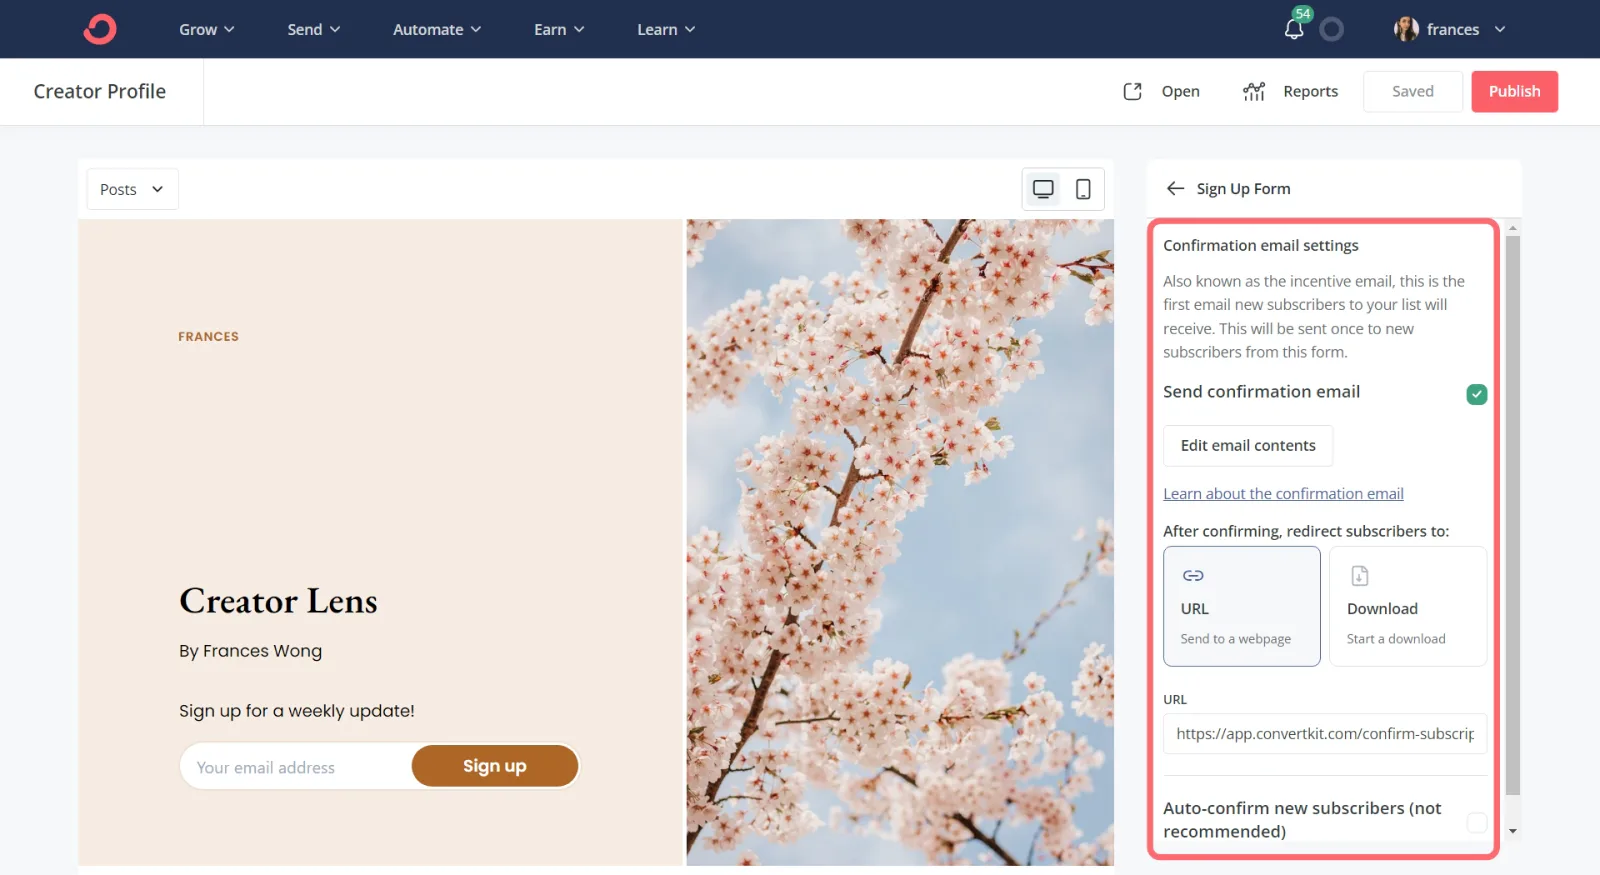Screen dimensions: 1600x875
Task: Enable Auto-confirm new subscribers checkbox
Action: pyautogui.click(x=1476, y=822)
